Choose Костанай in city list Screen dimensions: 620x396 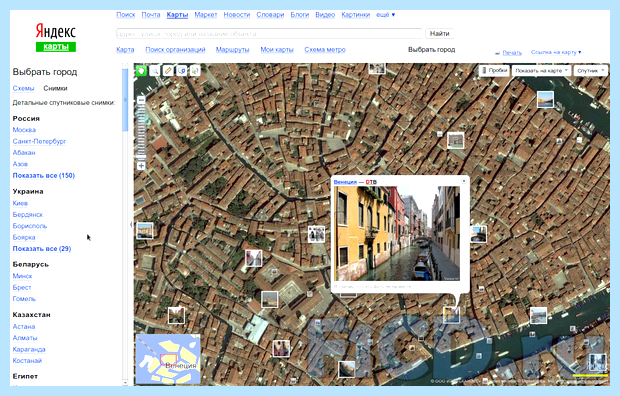point(27,360)
